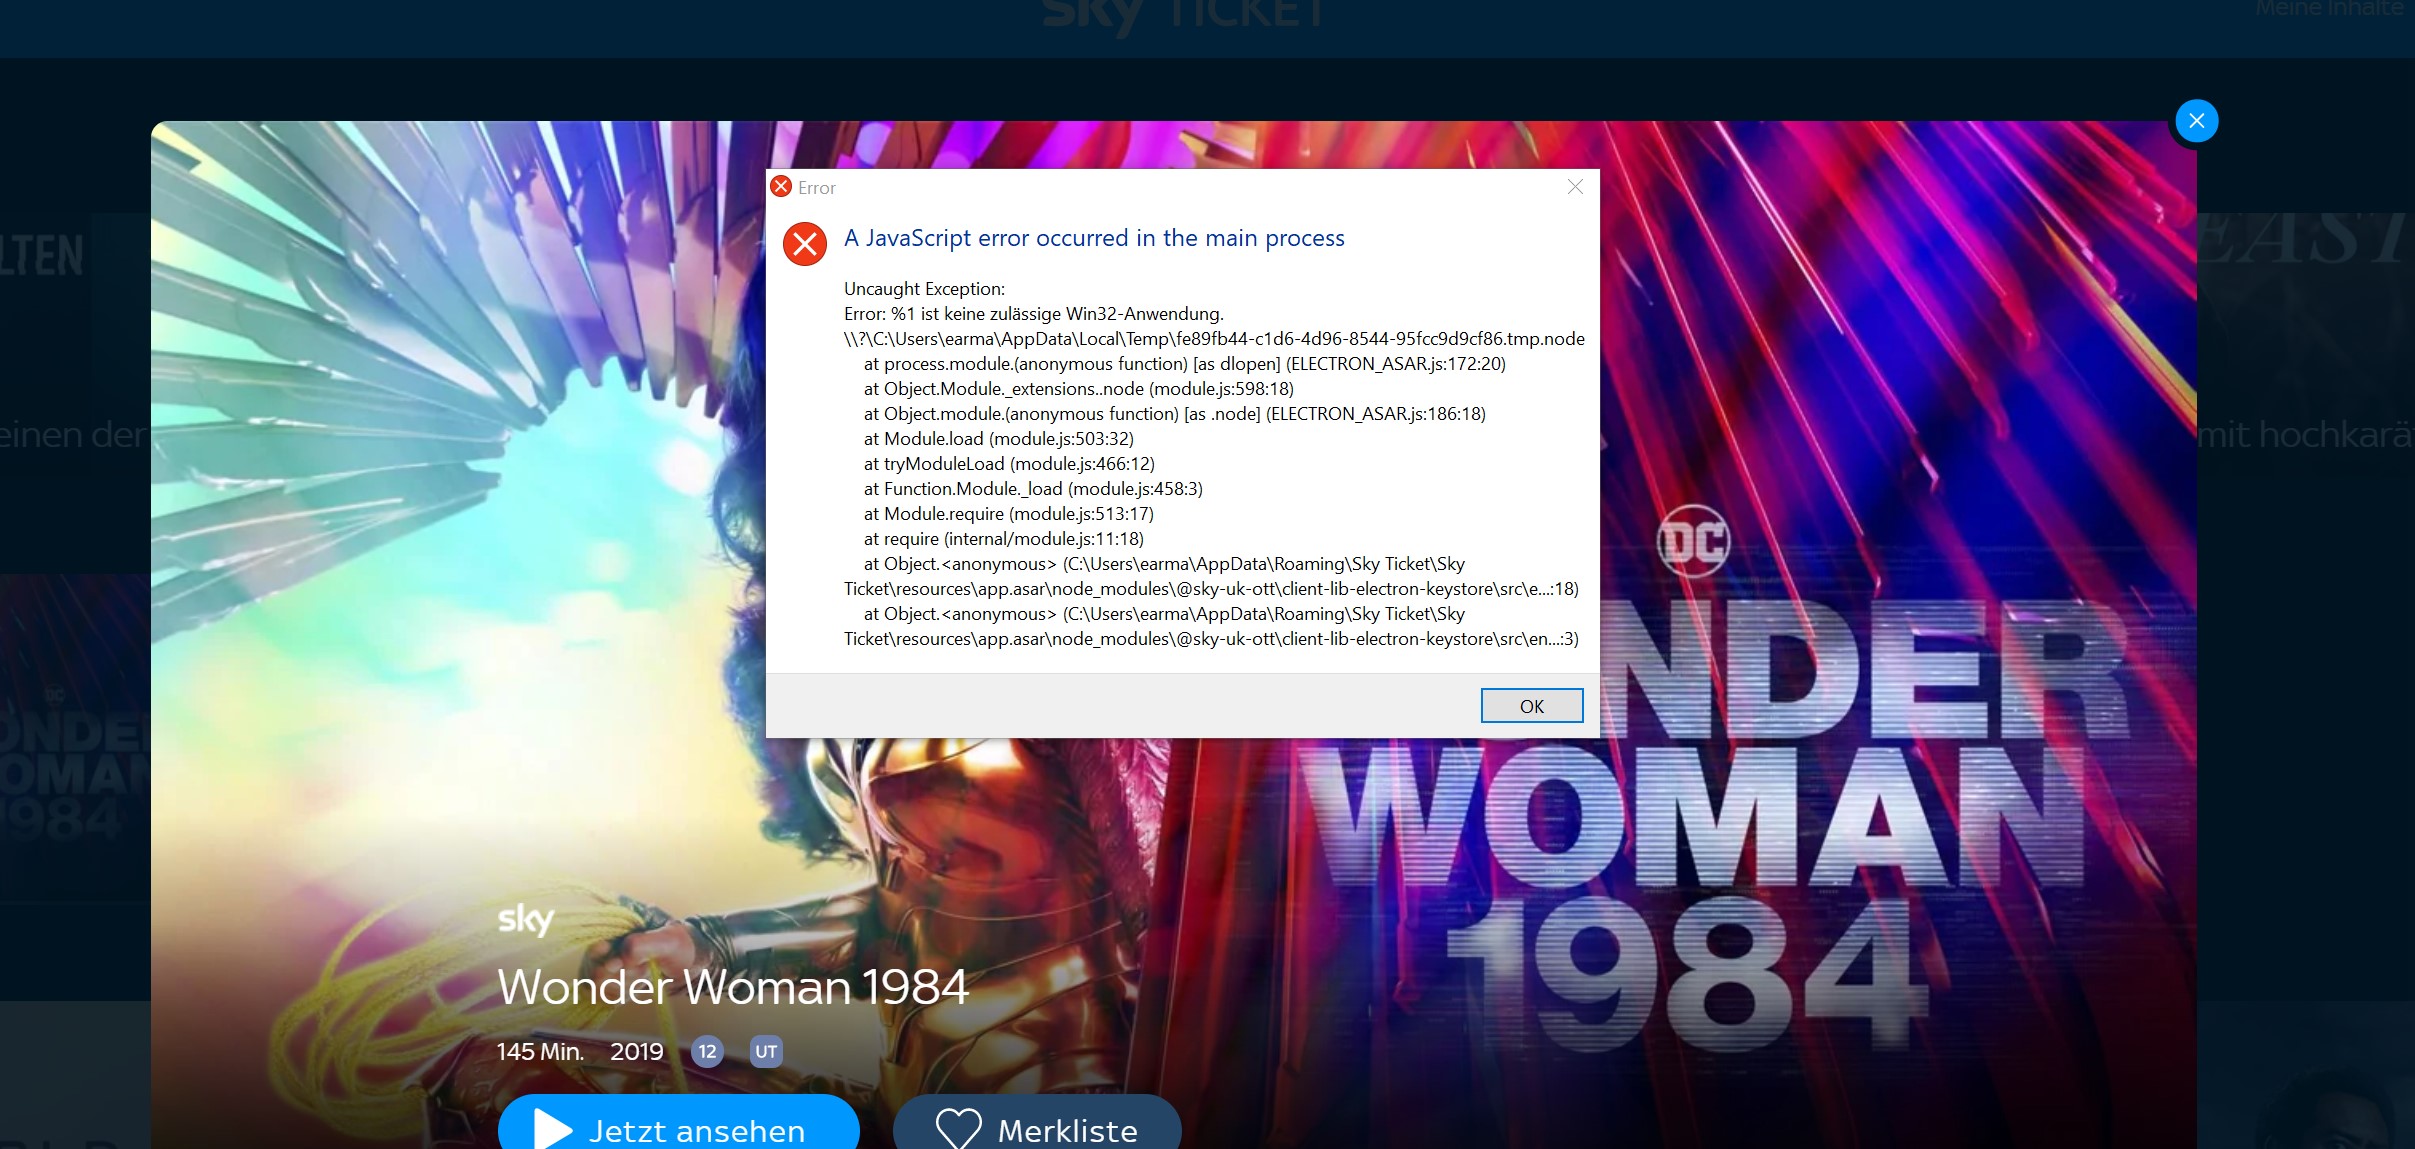Click the DC logo on the poster
Image resolution: width=2415 pixels, height=1149 pixels.
tap(1694, 541)
